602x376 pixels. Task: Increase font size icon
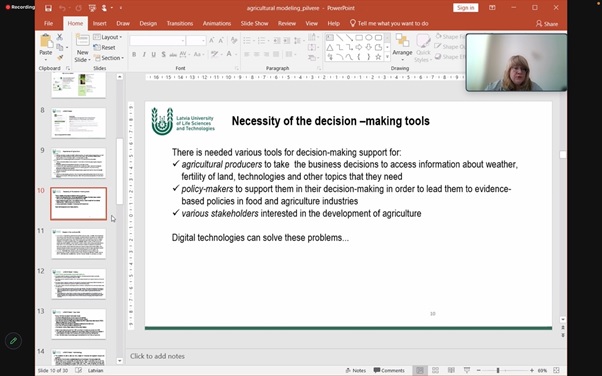click(x=212, y=40)
